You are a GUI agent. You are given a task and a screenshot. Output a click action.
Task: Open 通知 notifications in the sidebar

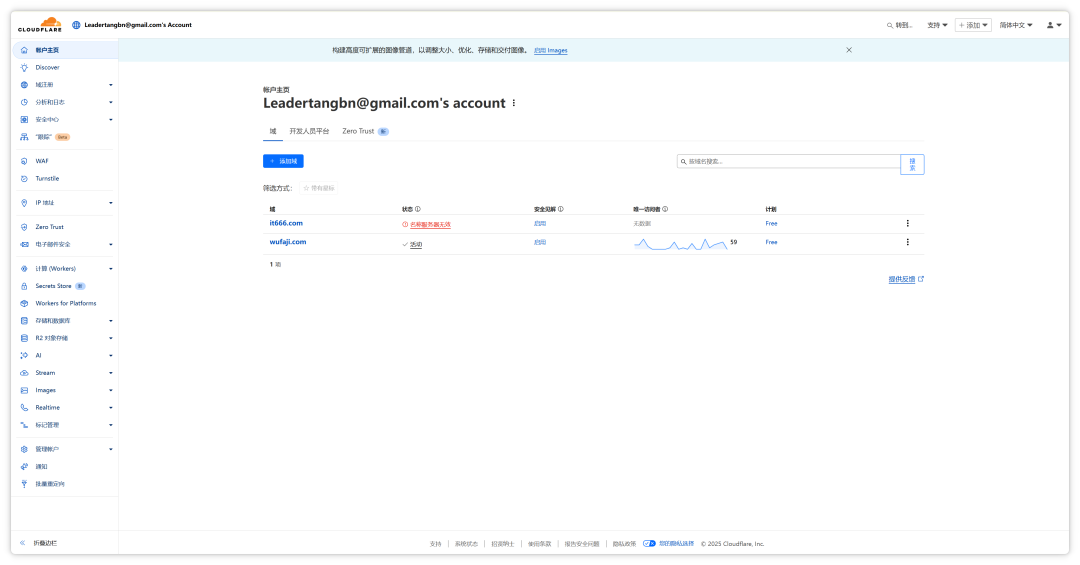41,466
